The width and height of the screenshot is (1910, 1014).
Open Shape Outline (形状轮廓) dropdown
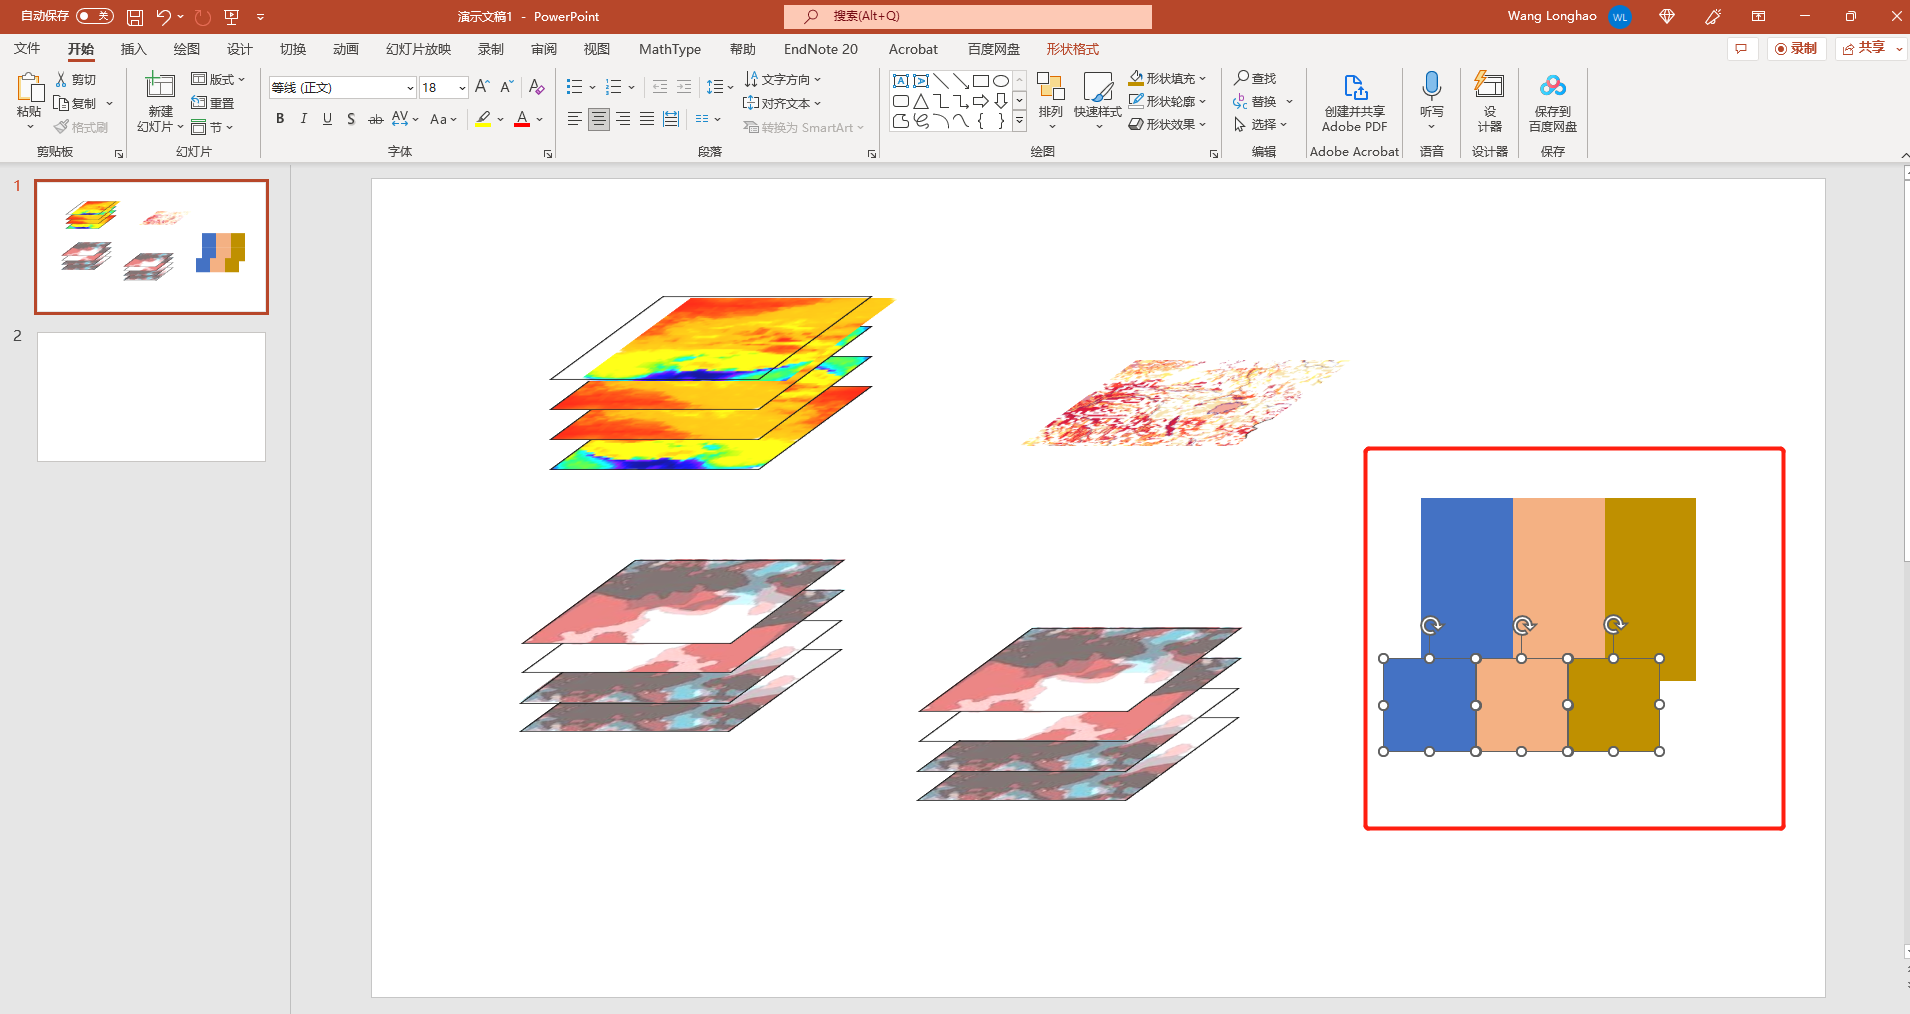click(x=1168, y=101)
